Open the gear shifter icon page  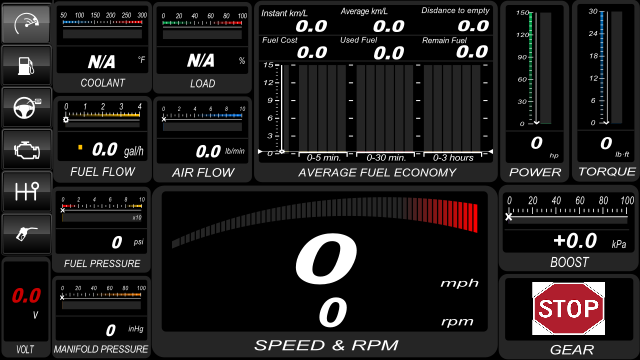(x=27, y=191)
